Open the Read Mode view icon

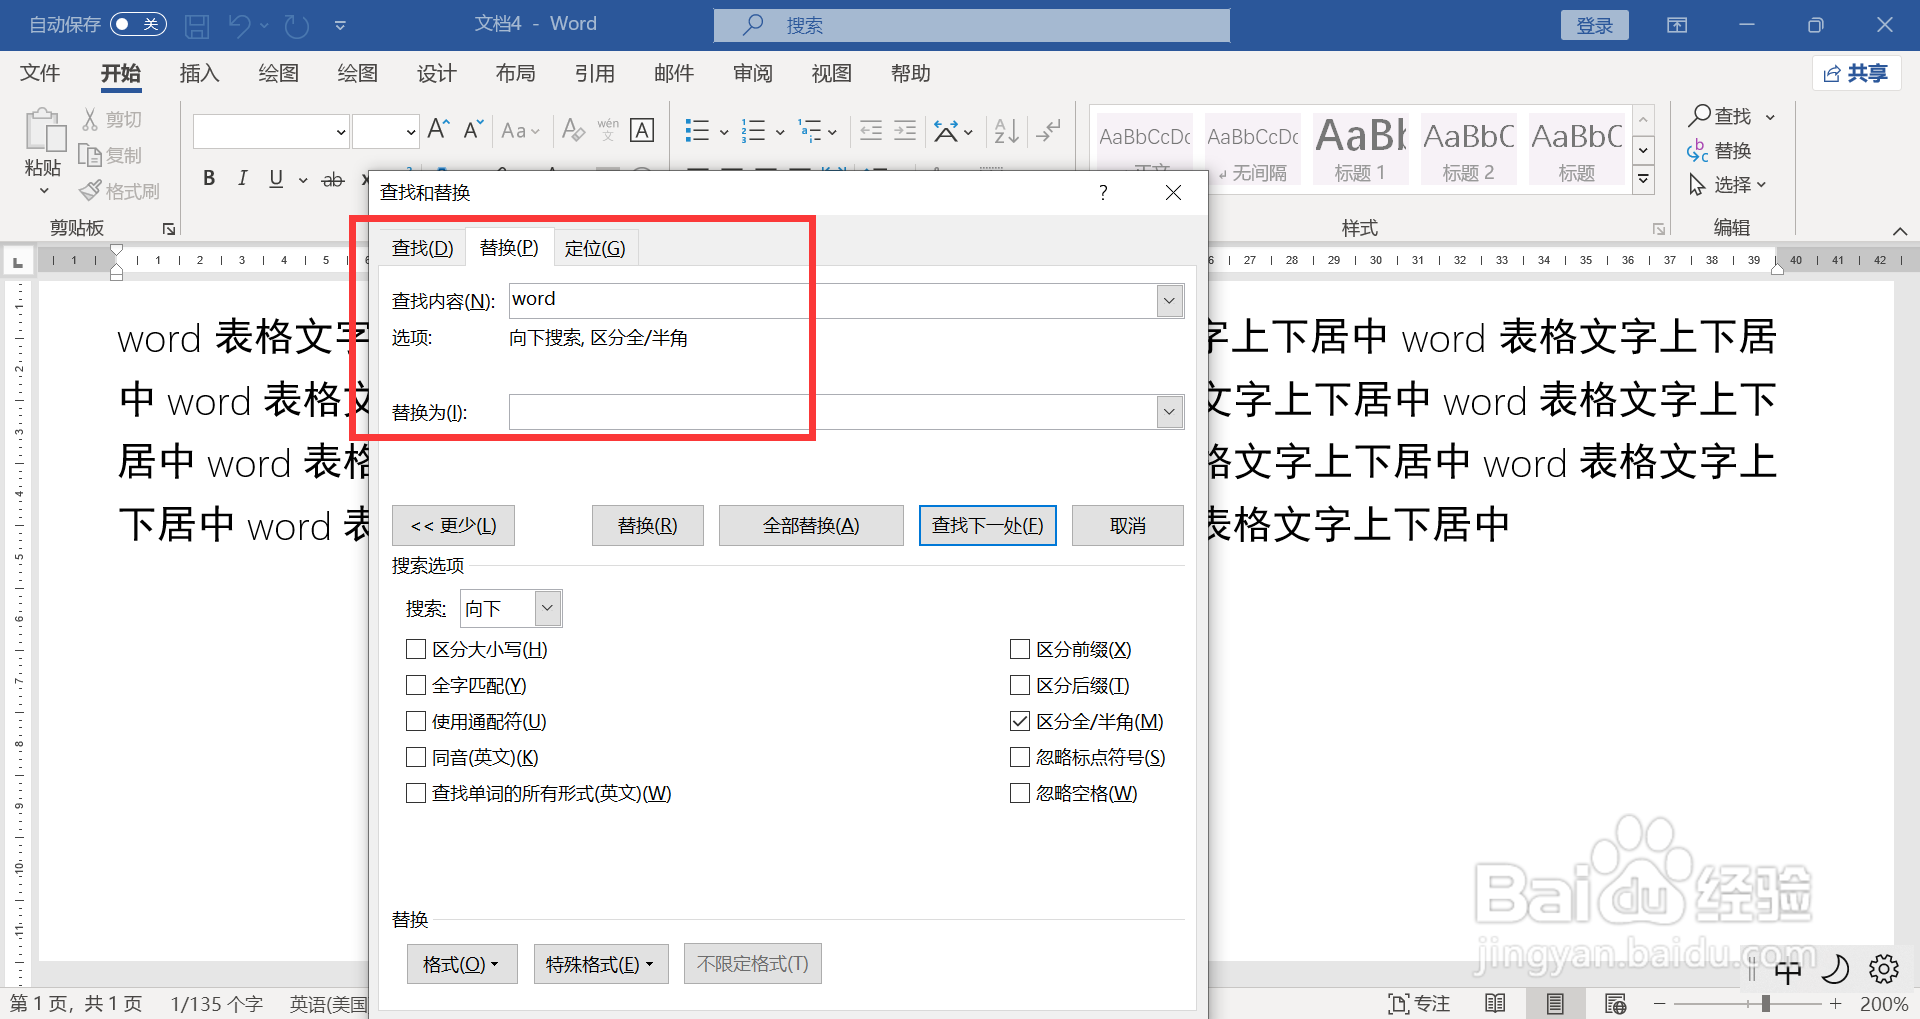click(x=1495, y=1003)
